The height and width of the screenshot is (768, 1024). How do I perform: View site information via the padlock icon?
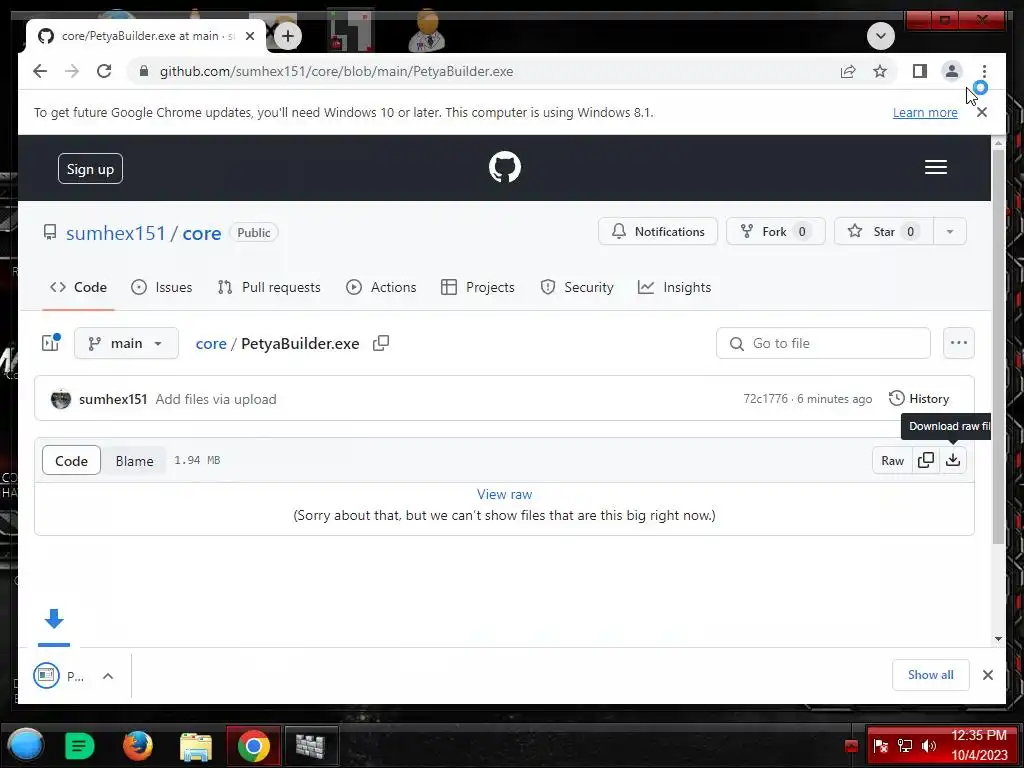144,71
